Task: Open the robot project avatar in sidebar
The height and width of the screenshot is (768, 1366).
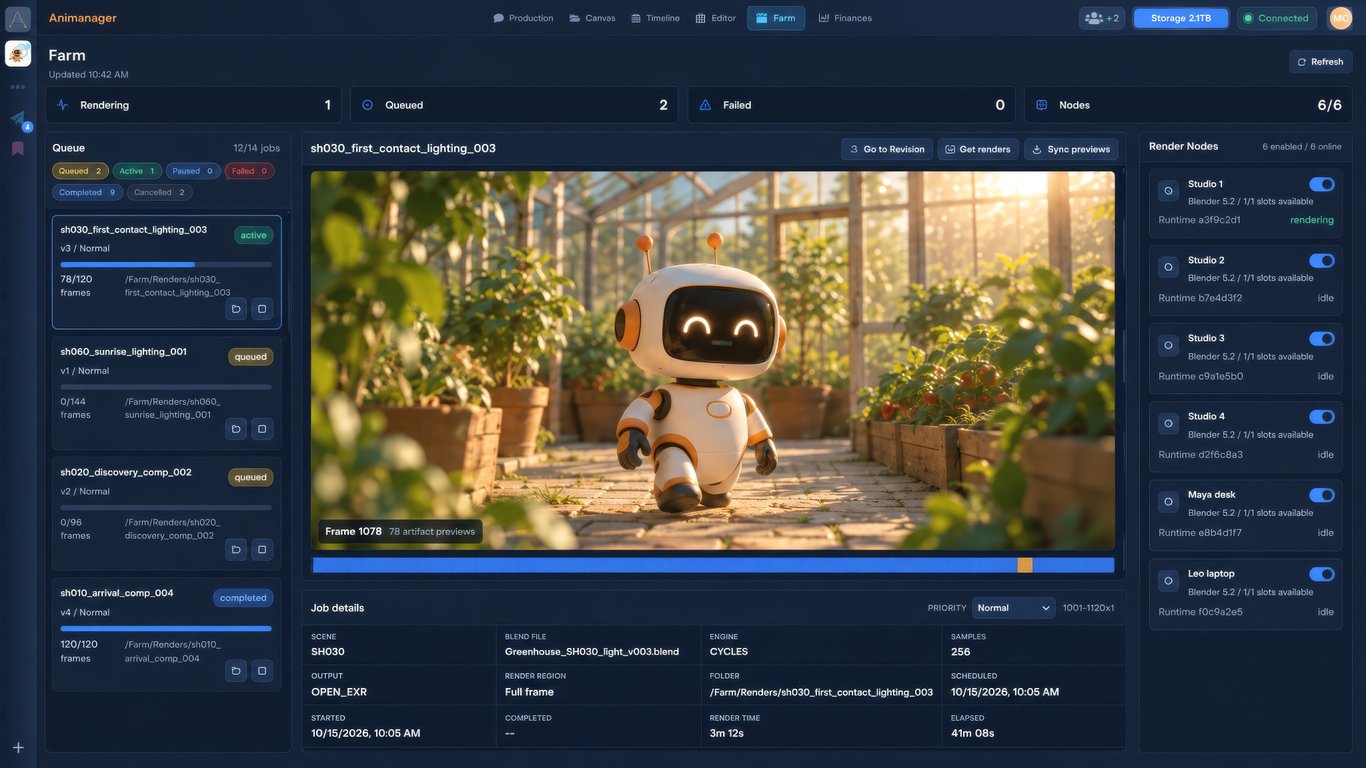Action: (x=18, y=54)
